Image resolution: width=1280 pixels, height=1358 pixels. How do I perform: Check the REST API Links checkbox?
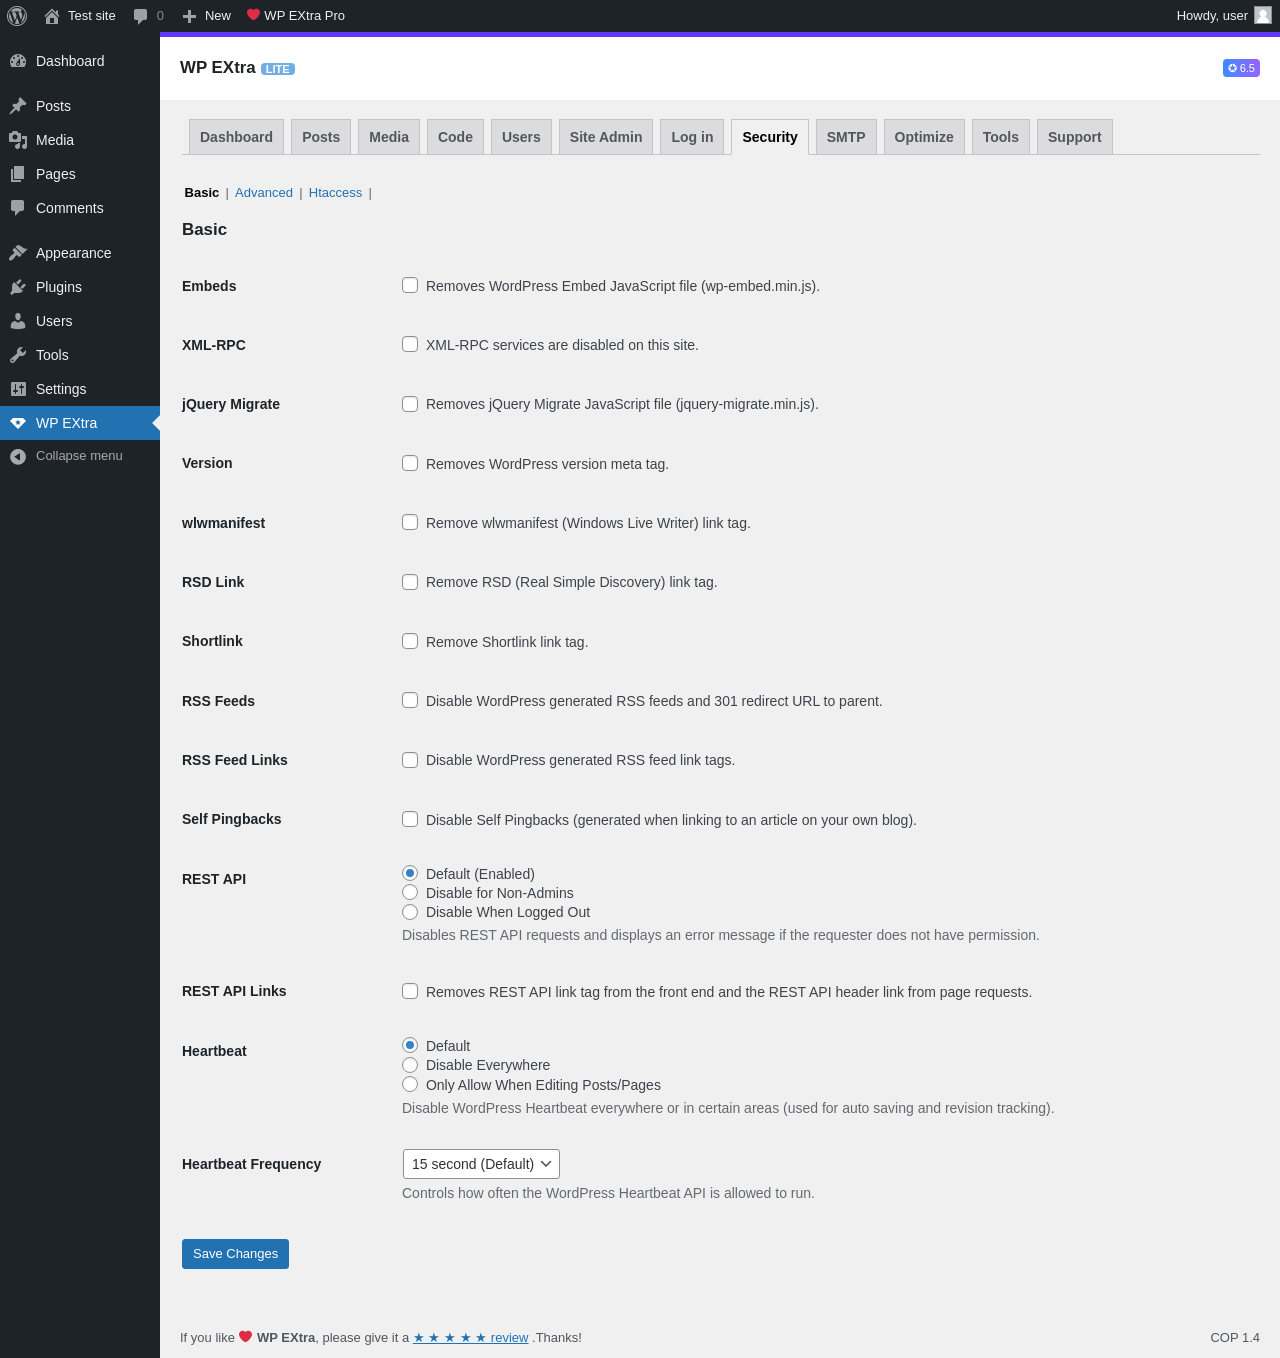point(410,991)
